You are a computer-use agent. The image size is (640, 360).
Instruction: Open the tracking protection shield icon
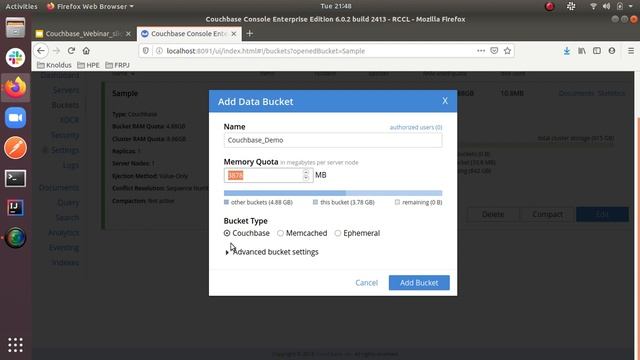click(x=146, y=51)
